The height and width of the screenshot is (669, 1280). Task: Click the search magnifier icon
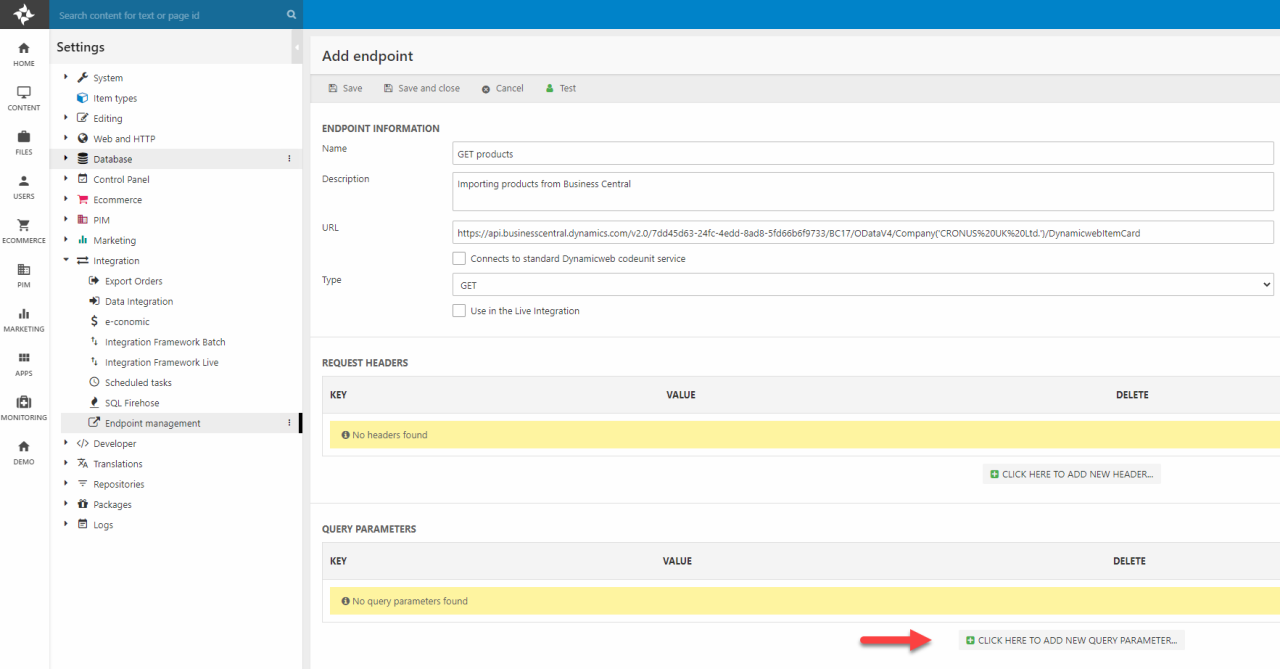click(291, 15)
